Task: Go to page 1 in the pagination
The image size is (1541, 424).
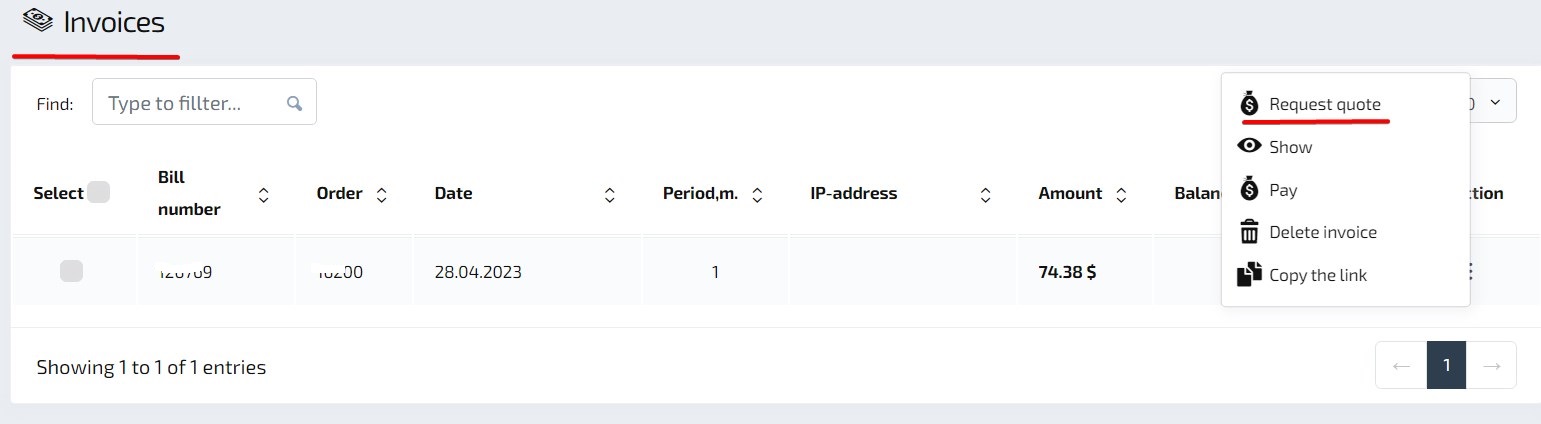Action: (x=1446, y=365)
